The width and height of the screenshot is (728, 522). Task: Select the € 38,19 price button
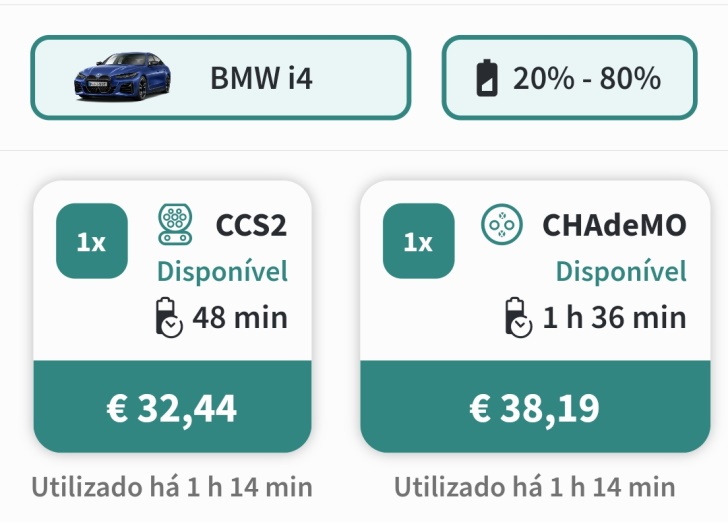[x=535, y=407]
